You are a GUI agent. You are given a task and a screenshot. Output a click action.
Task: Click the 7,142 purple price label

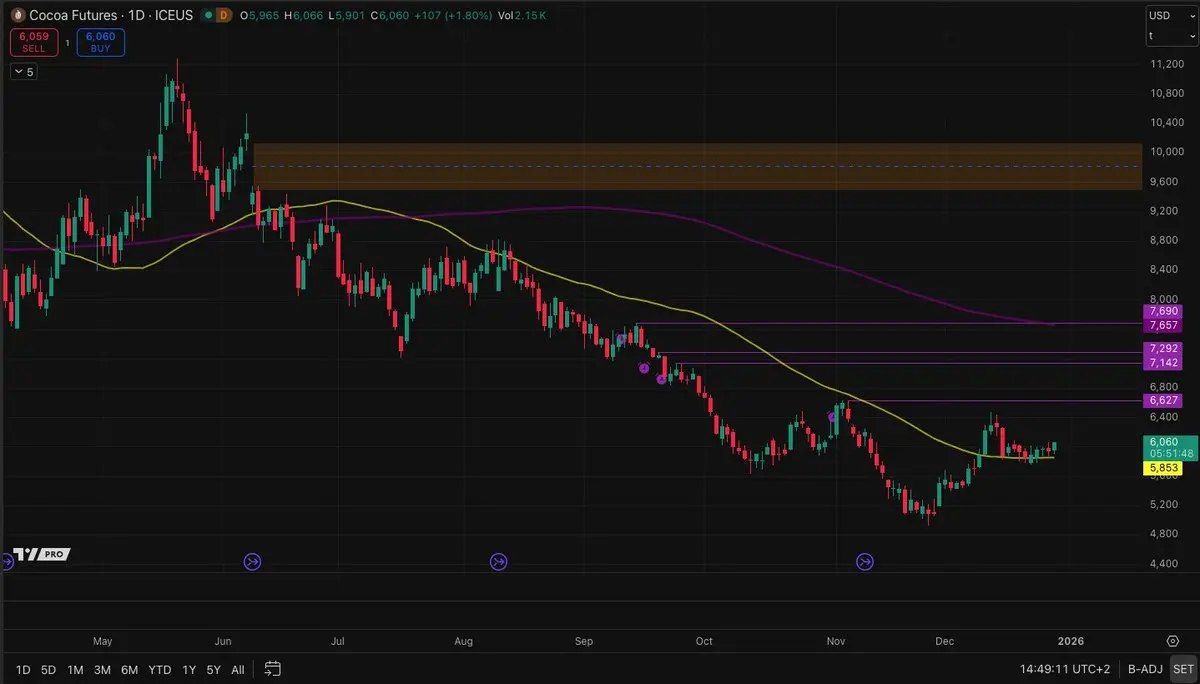(x=1162, y=363)
